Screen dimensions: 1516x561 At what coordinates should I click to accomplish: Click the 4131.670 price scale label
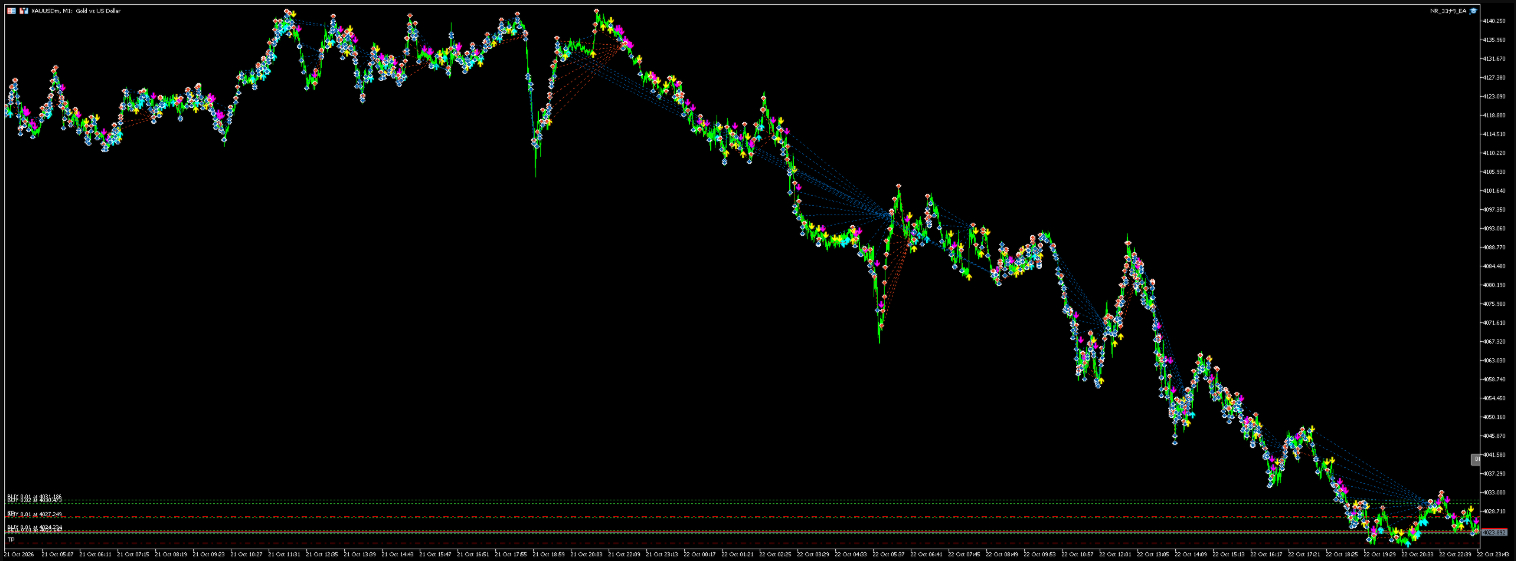[x=1496, y=59]
